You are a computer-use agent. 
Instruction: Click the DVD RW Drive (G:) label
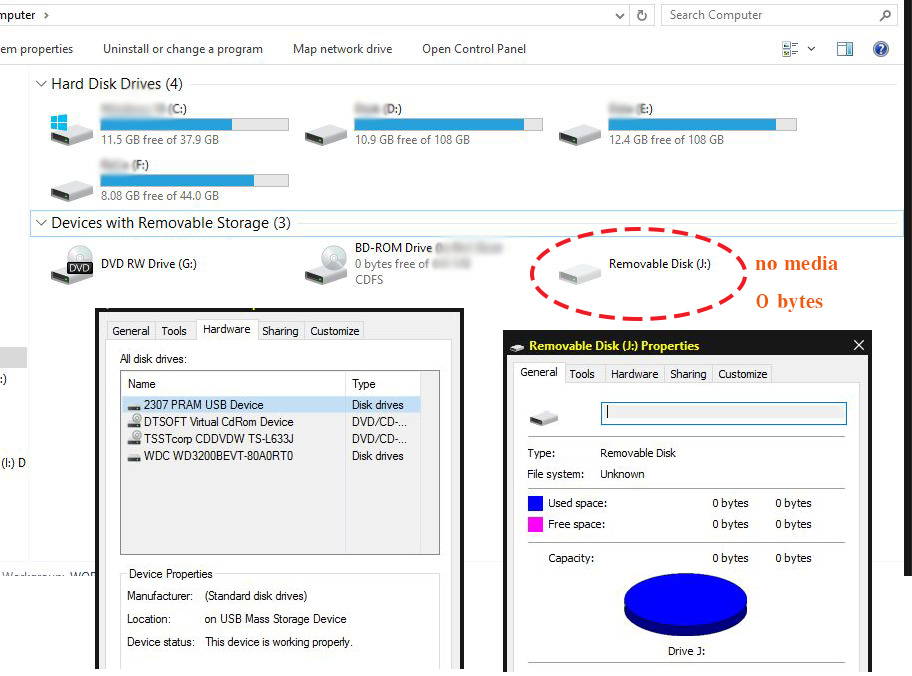pyautogui.click(x=149, y=264)
